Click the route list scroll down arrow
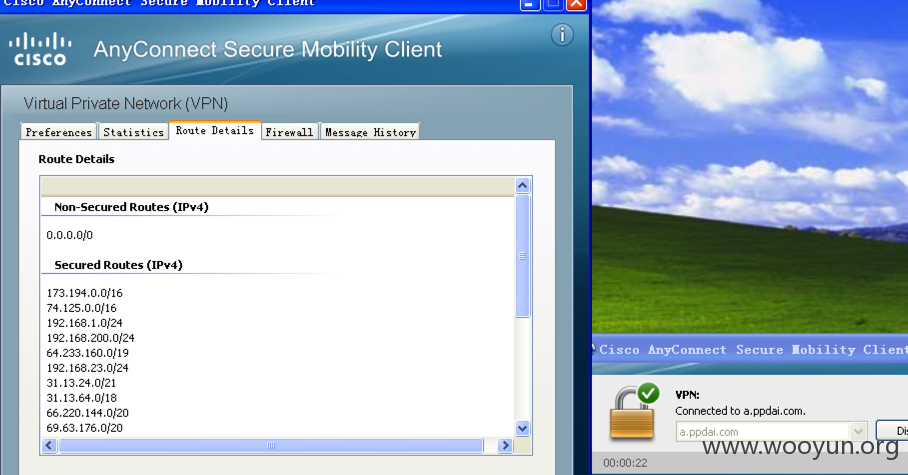The height and width of the screenshot is (475, 908). coord(522,429)
